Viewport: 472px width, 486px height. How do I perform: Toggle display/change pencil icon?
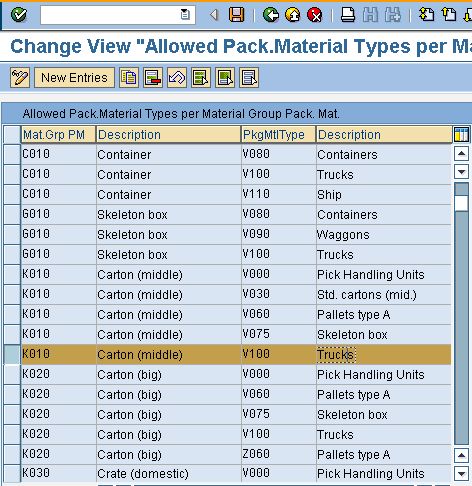pos(20,78)
